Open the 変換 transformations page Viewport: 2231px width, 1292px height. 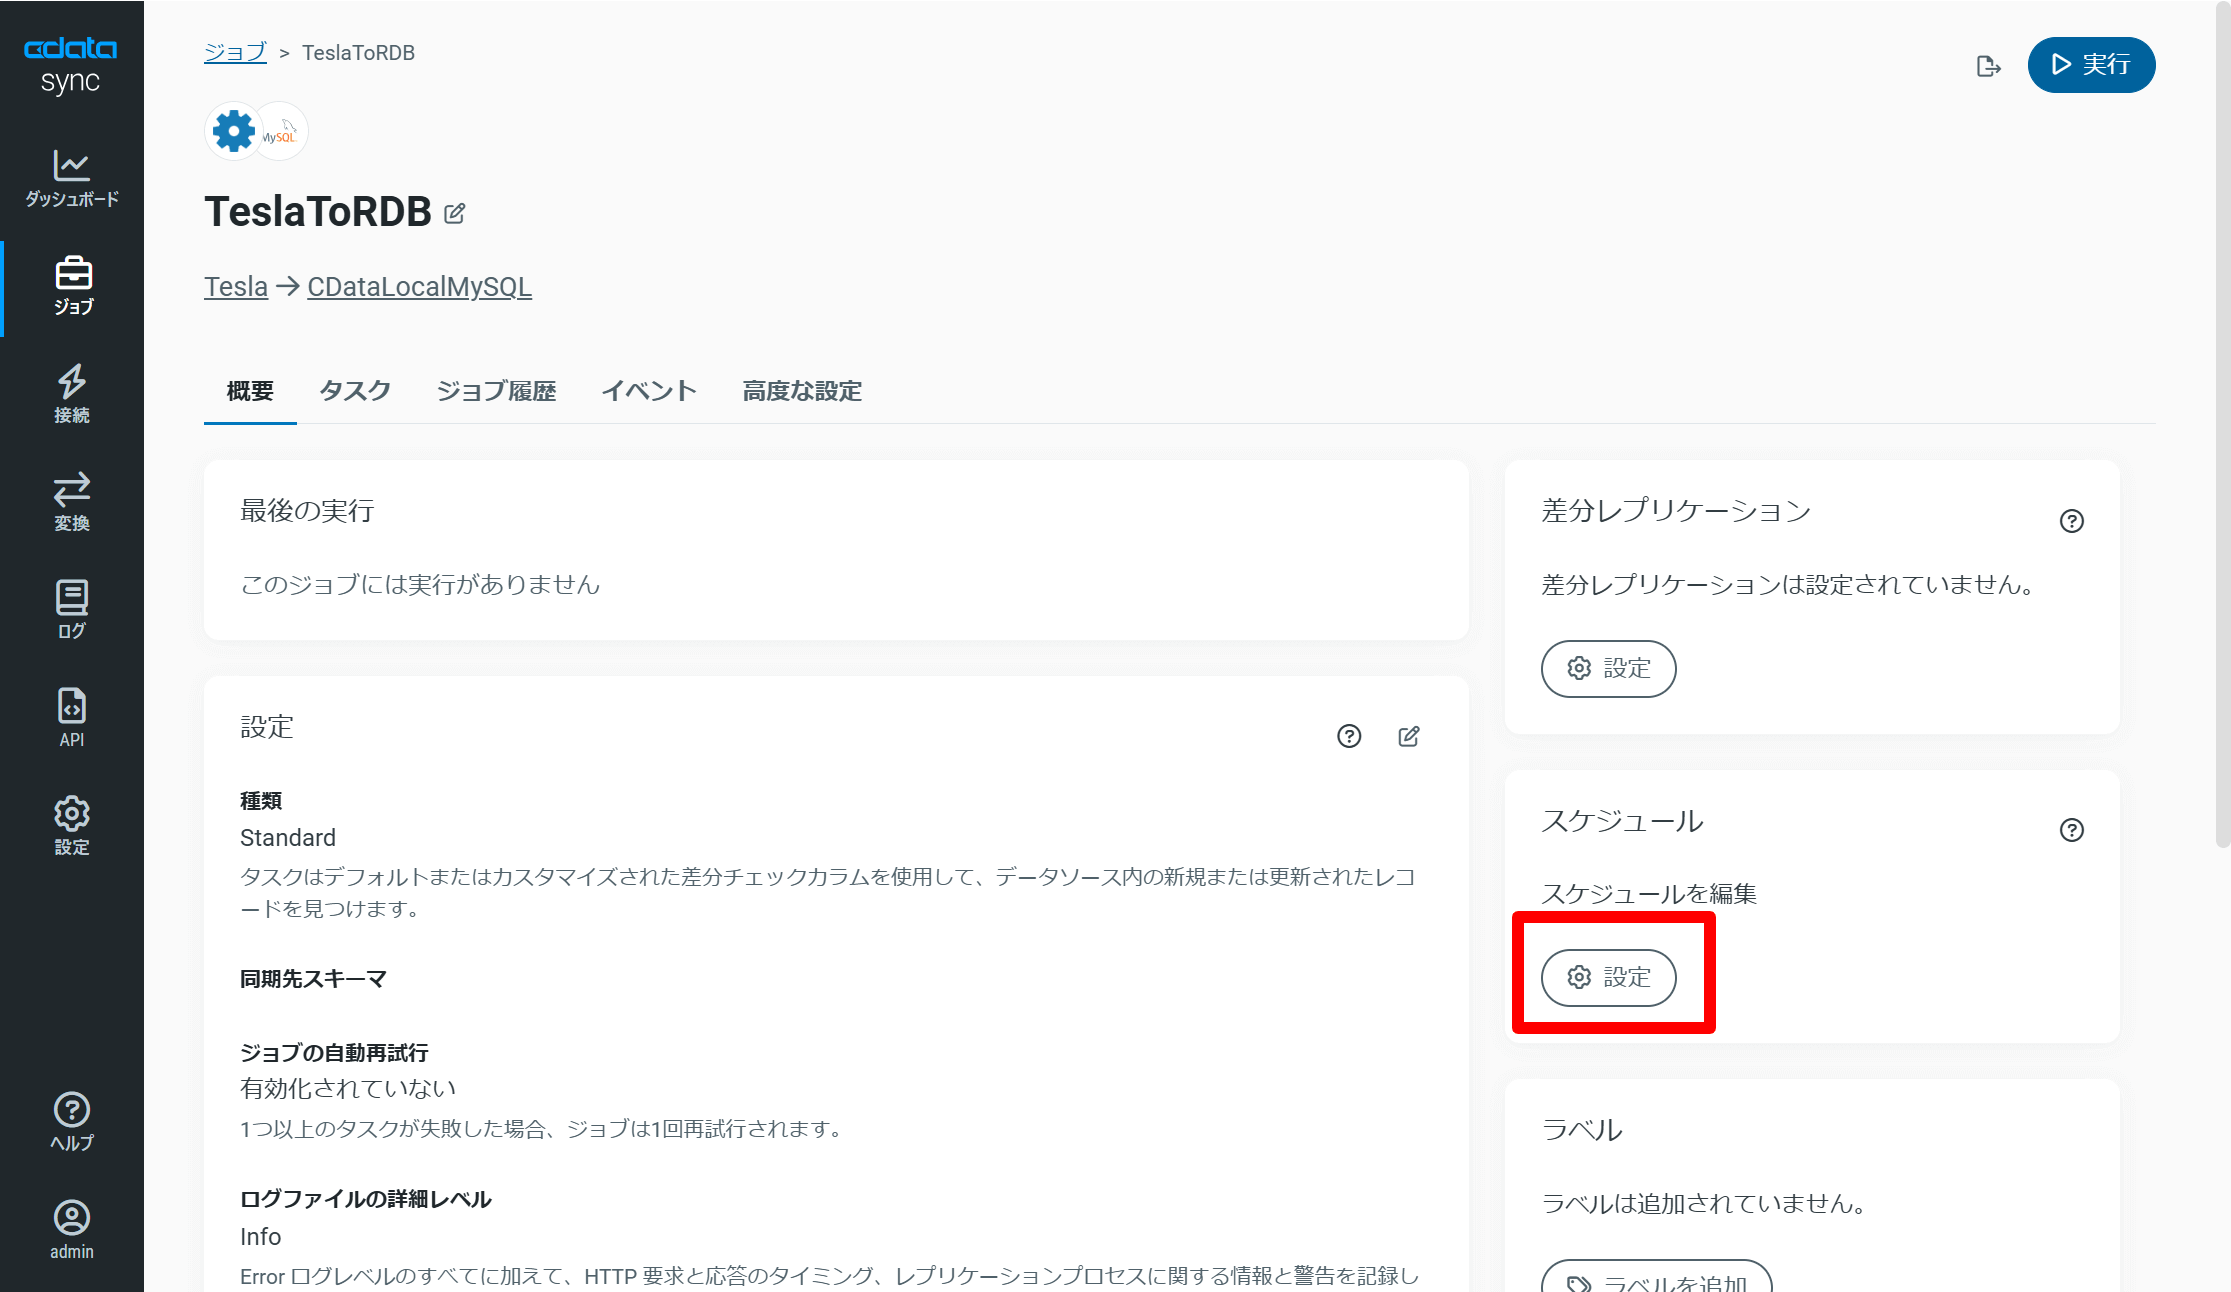(x=71, y=501)
